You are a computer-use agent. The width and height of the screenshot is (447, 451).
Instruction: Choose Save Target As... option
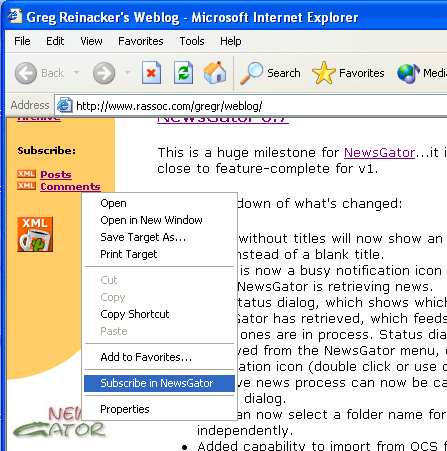click(x=159, y=237)
